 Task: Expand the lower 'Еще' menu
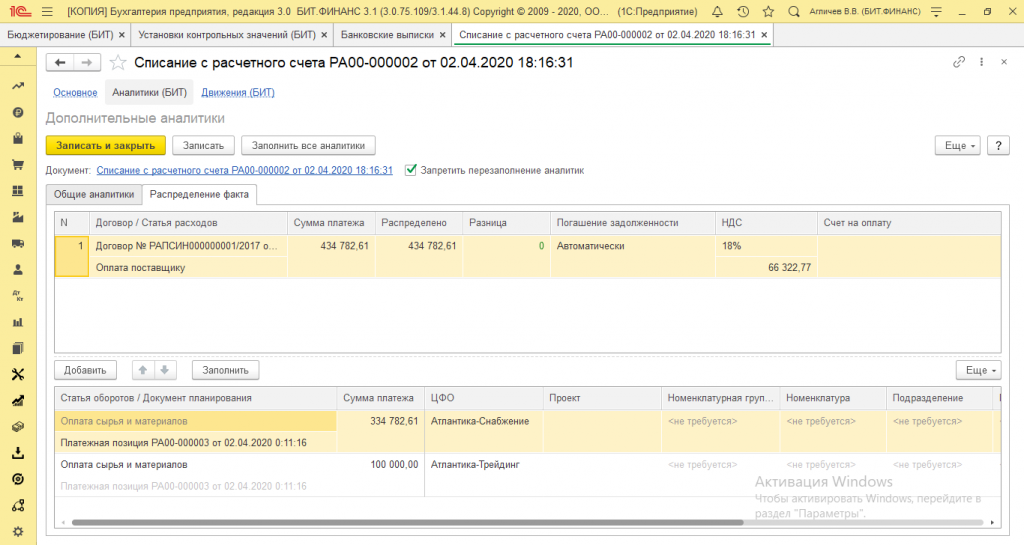pyautogui.click(x=977, y=370)
